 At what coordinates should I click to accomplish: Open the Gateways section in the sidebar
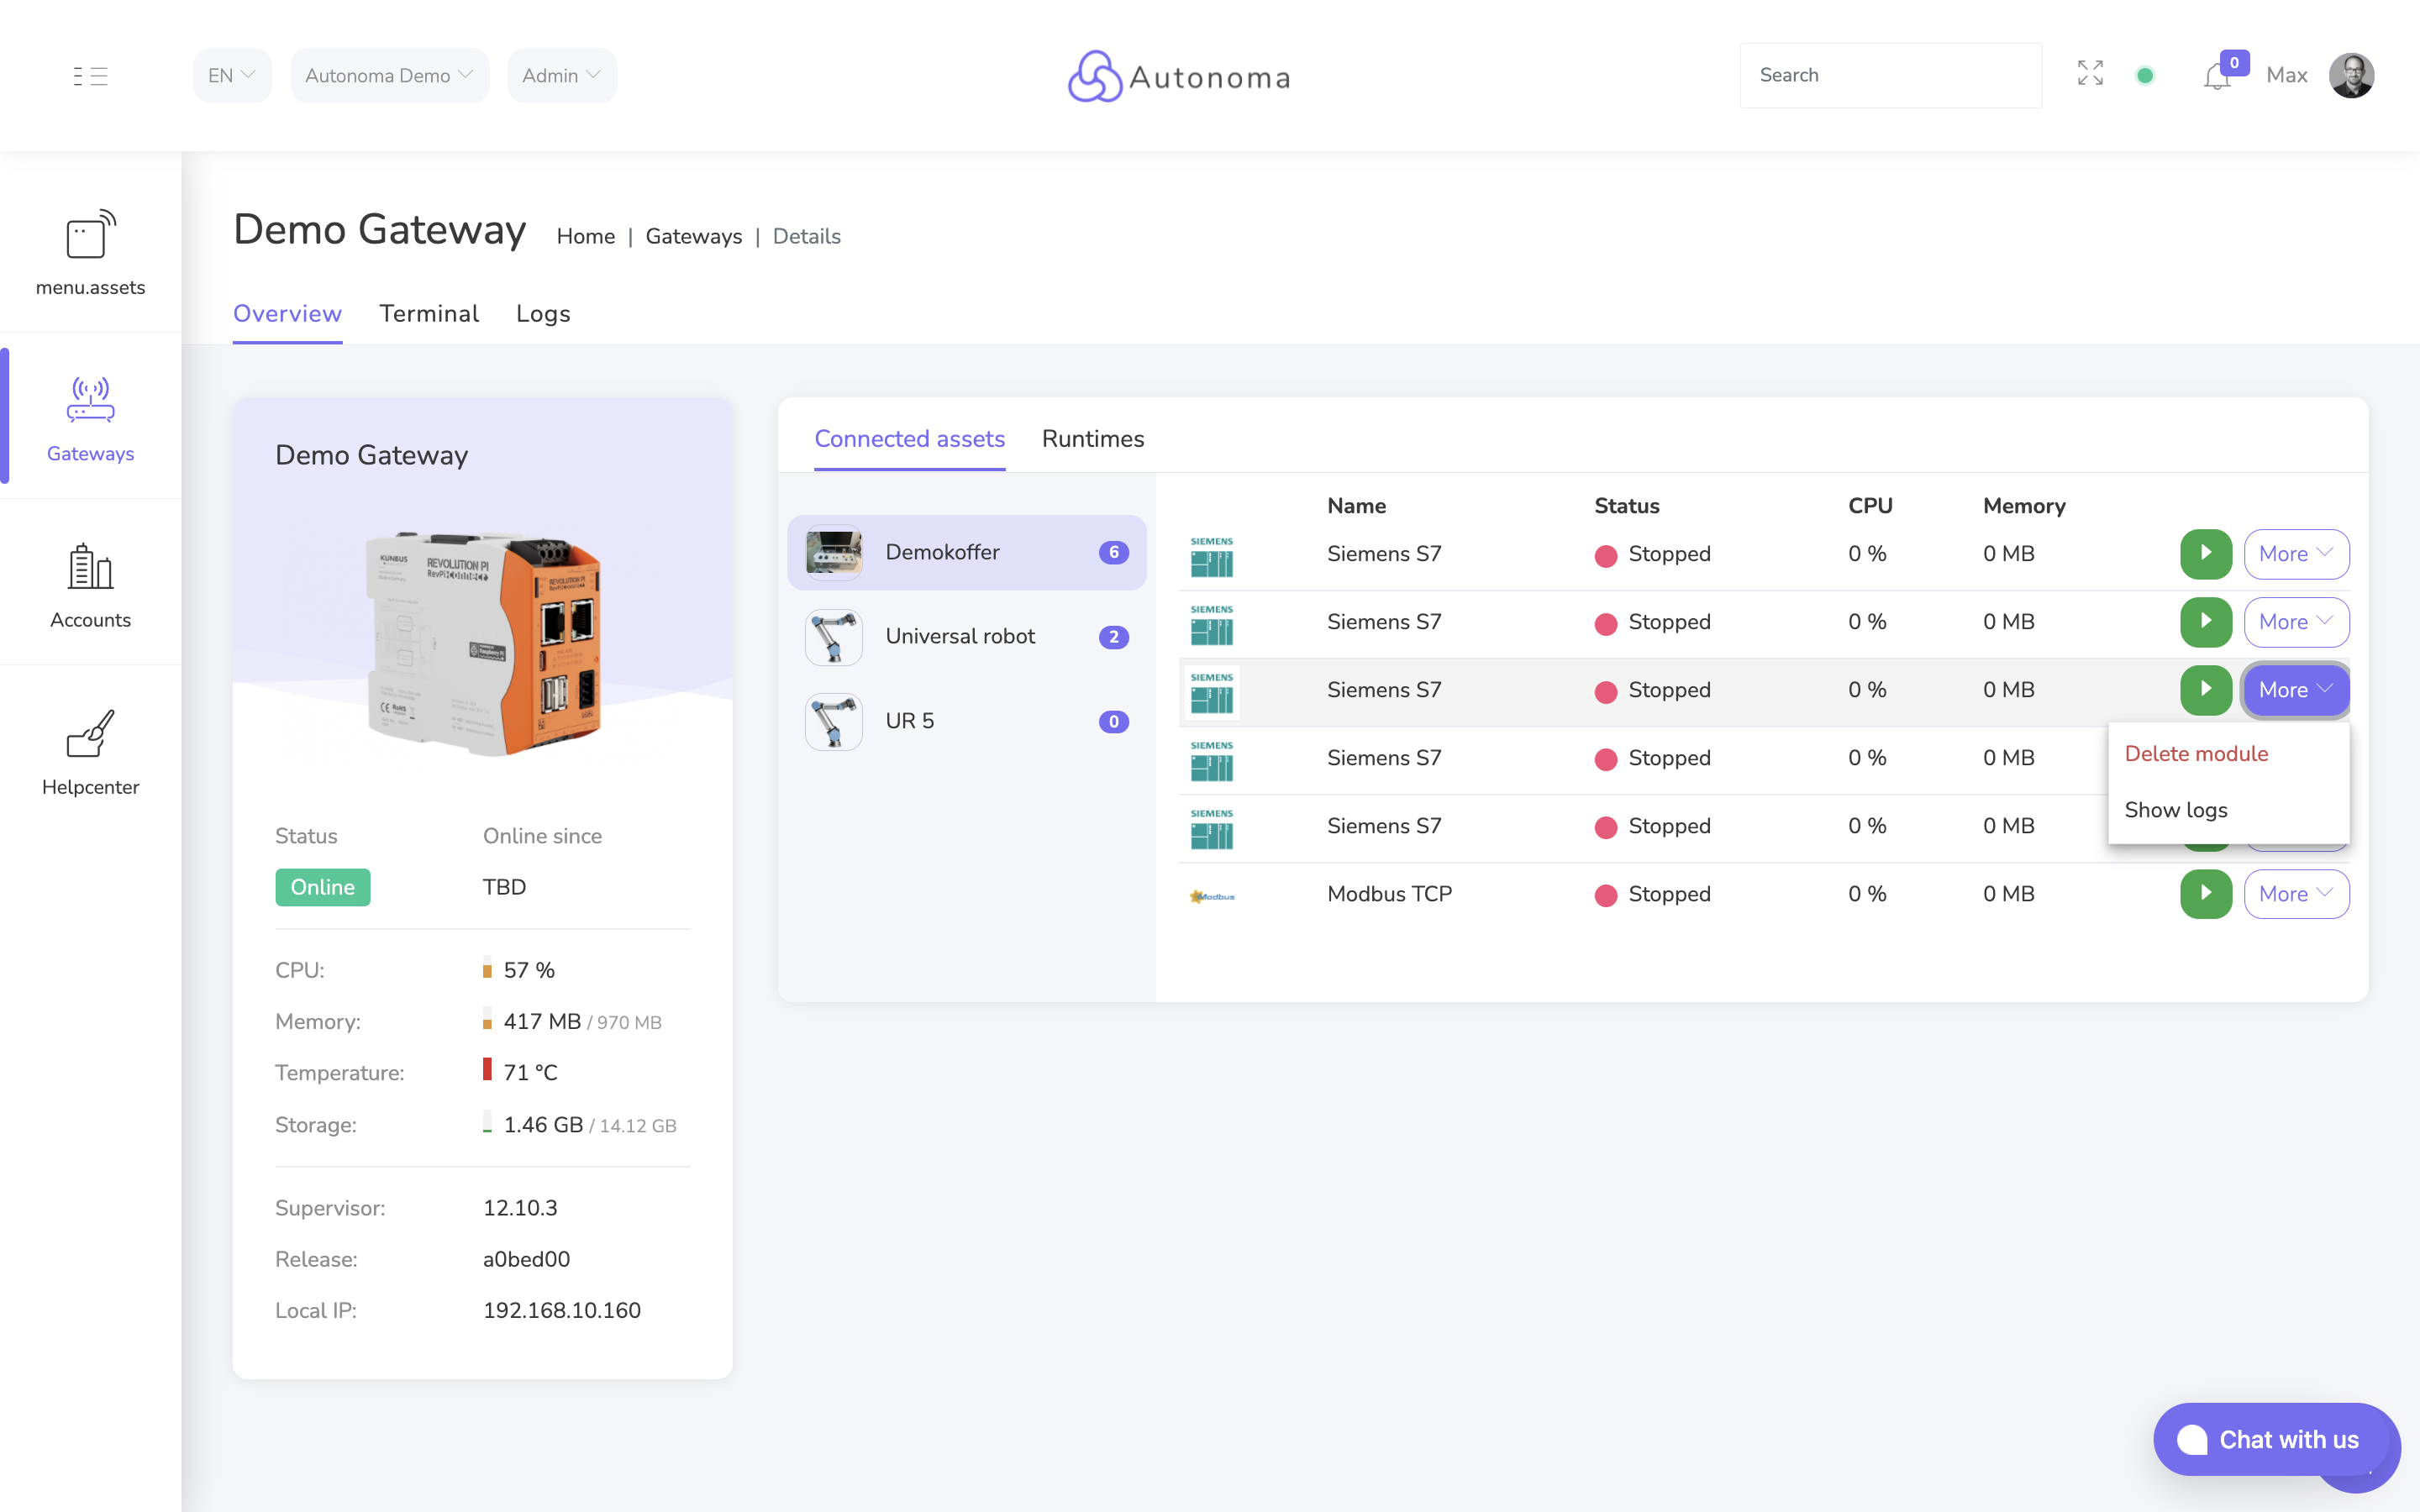click(x=90, y=420)
